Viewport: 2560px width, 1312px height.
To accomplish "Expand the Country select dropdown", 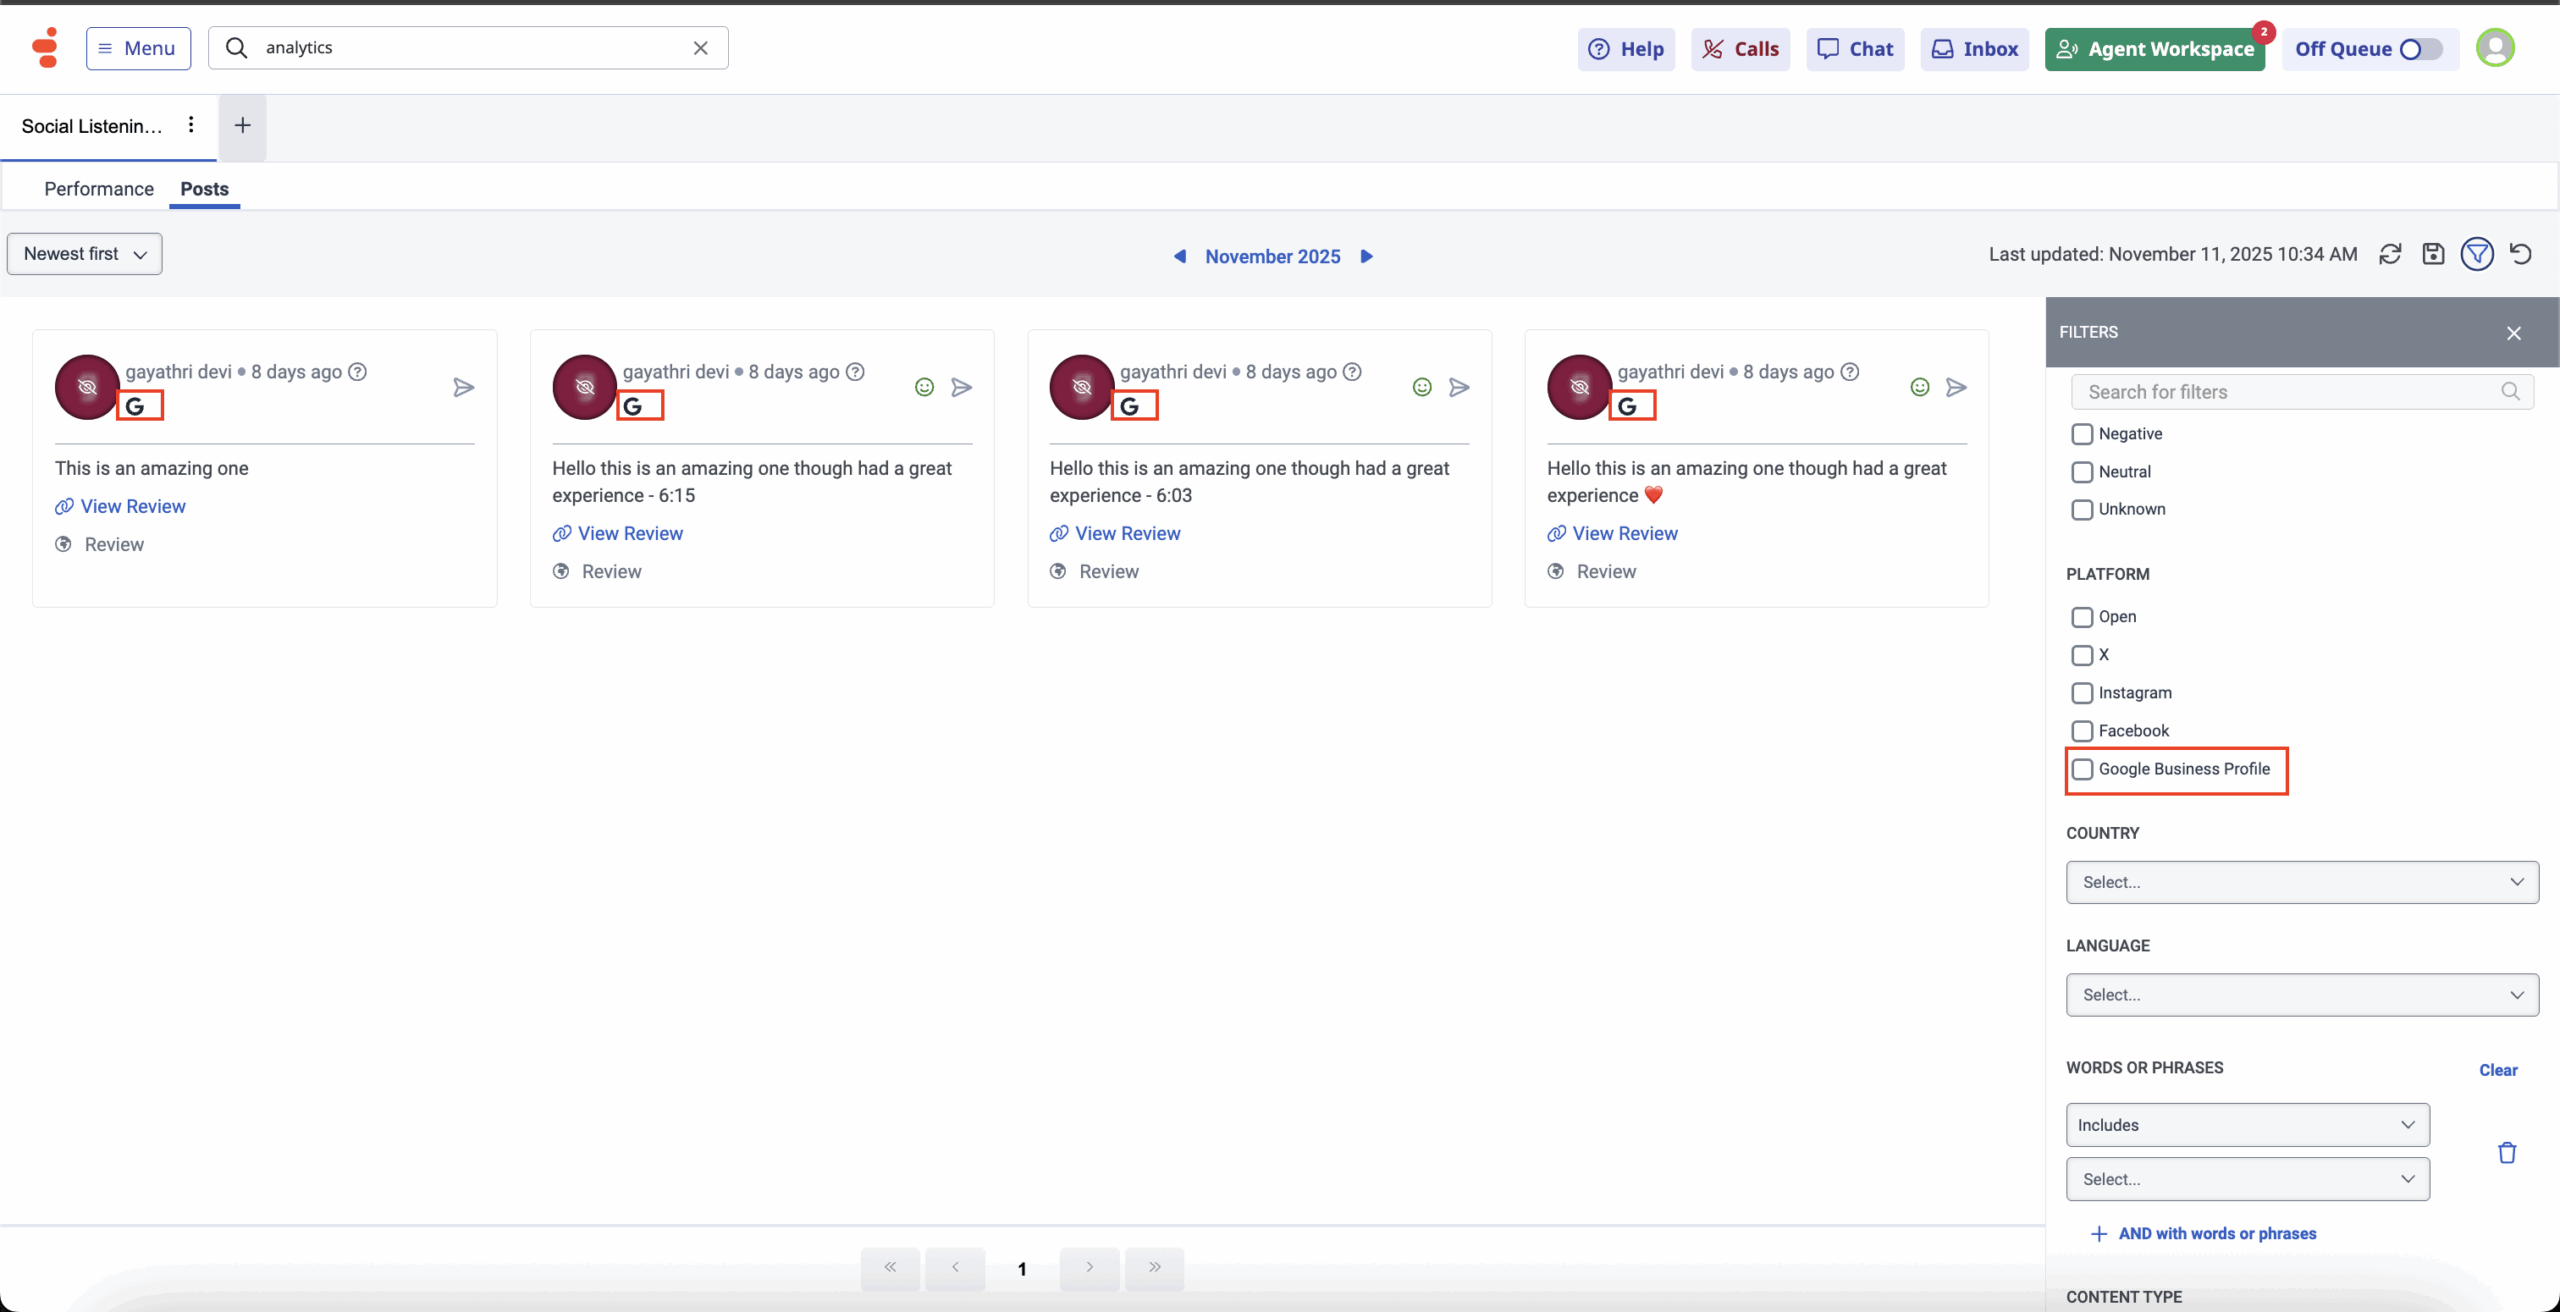I will tap(2302, 882).
